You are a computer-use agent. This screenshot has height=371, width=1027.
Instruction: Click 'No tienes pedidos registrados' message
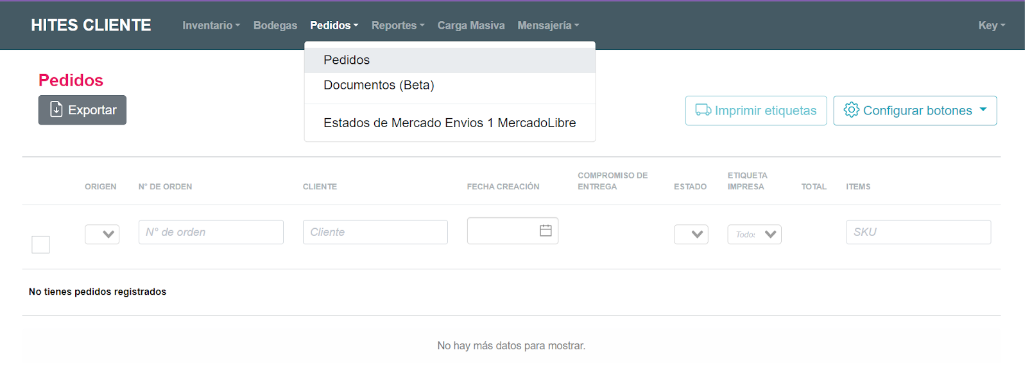point(98,292)
